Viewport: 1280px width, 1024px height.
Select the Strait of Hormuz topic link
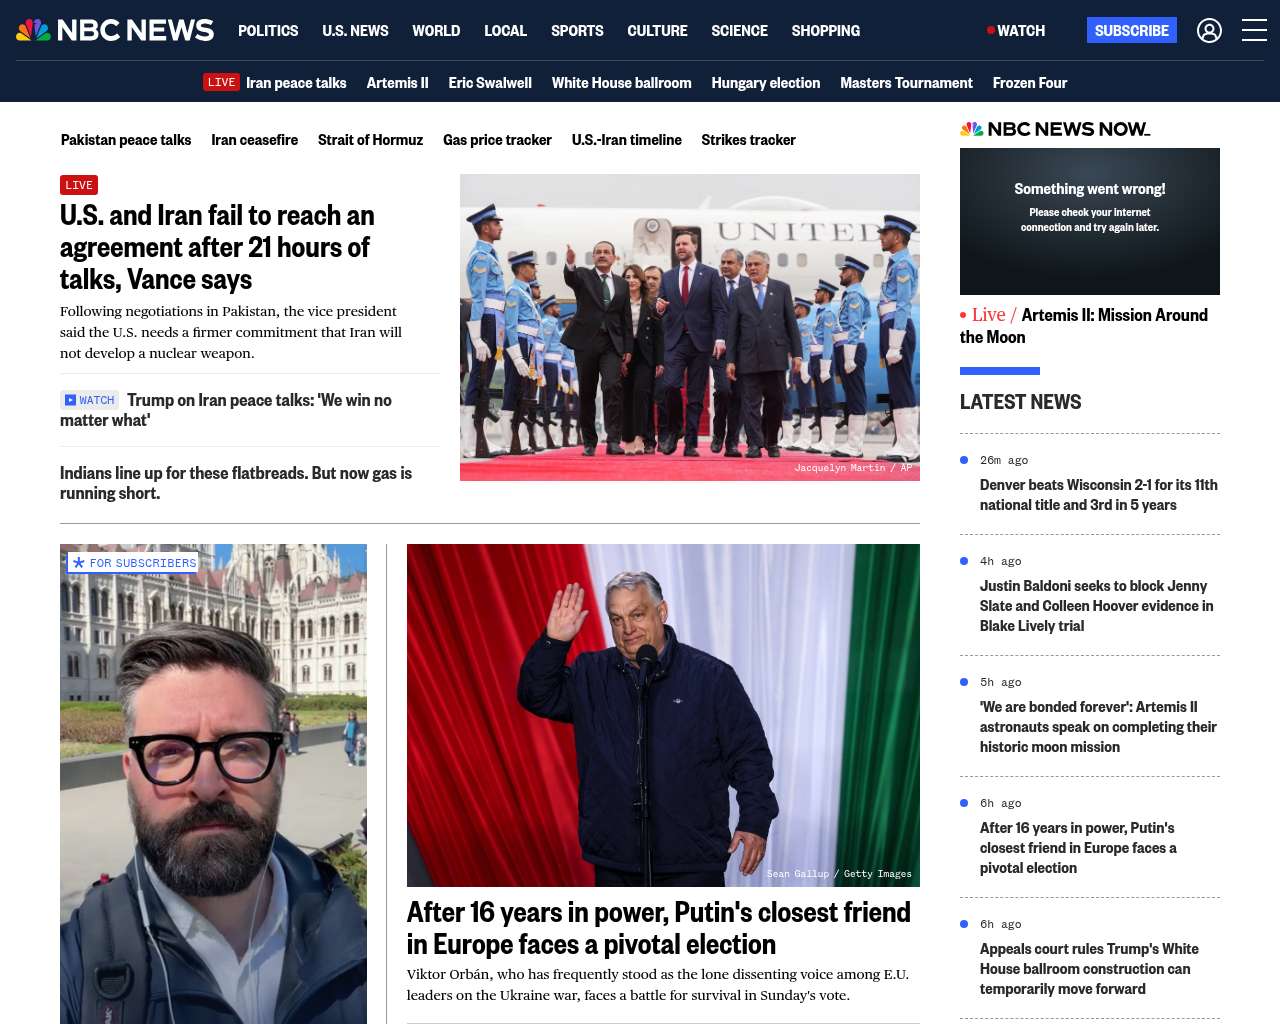click(x=370, y=140)
